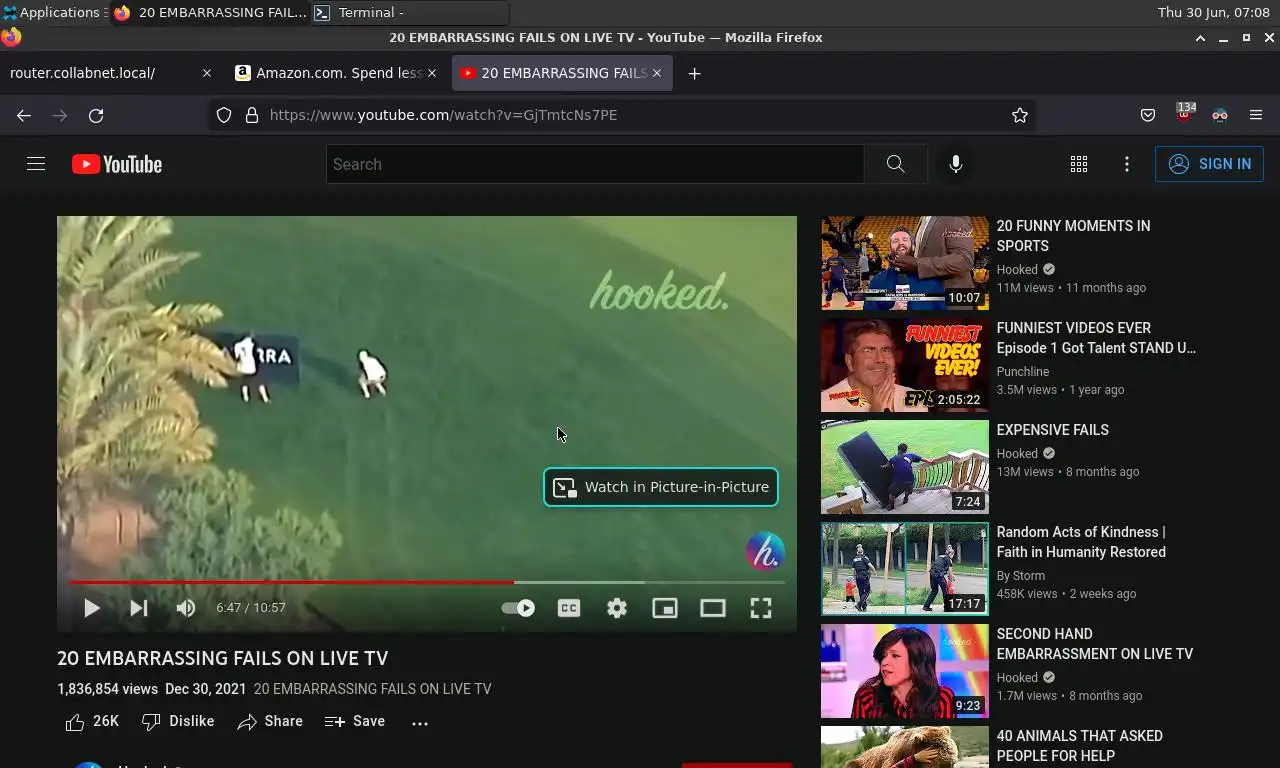The width and height of the screenshot is (1280, 768).
Task: Enter full screen mode
Action: point(761,608)
